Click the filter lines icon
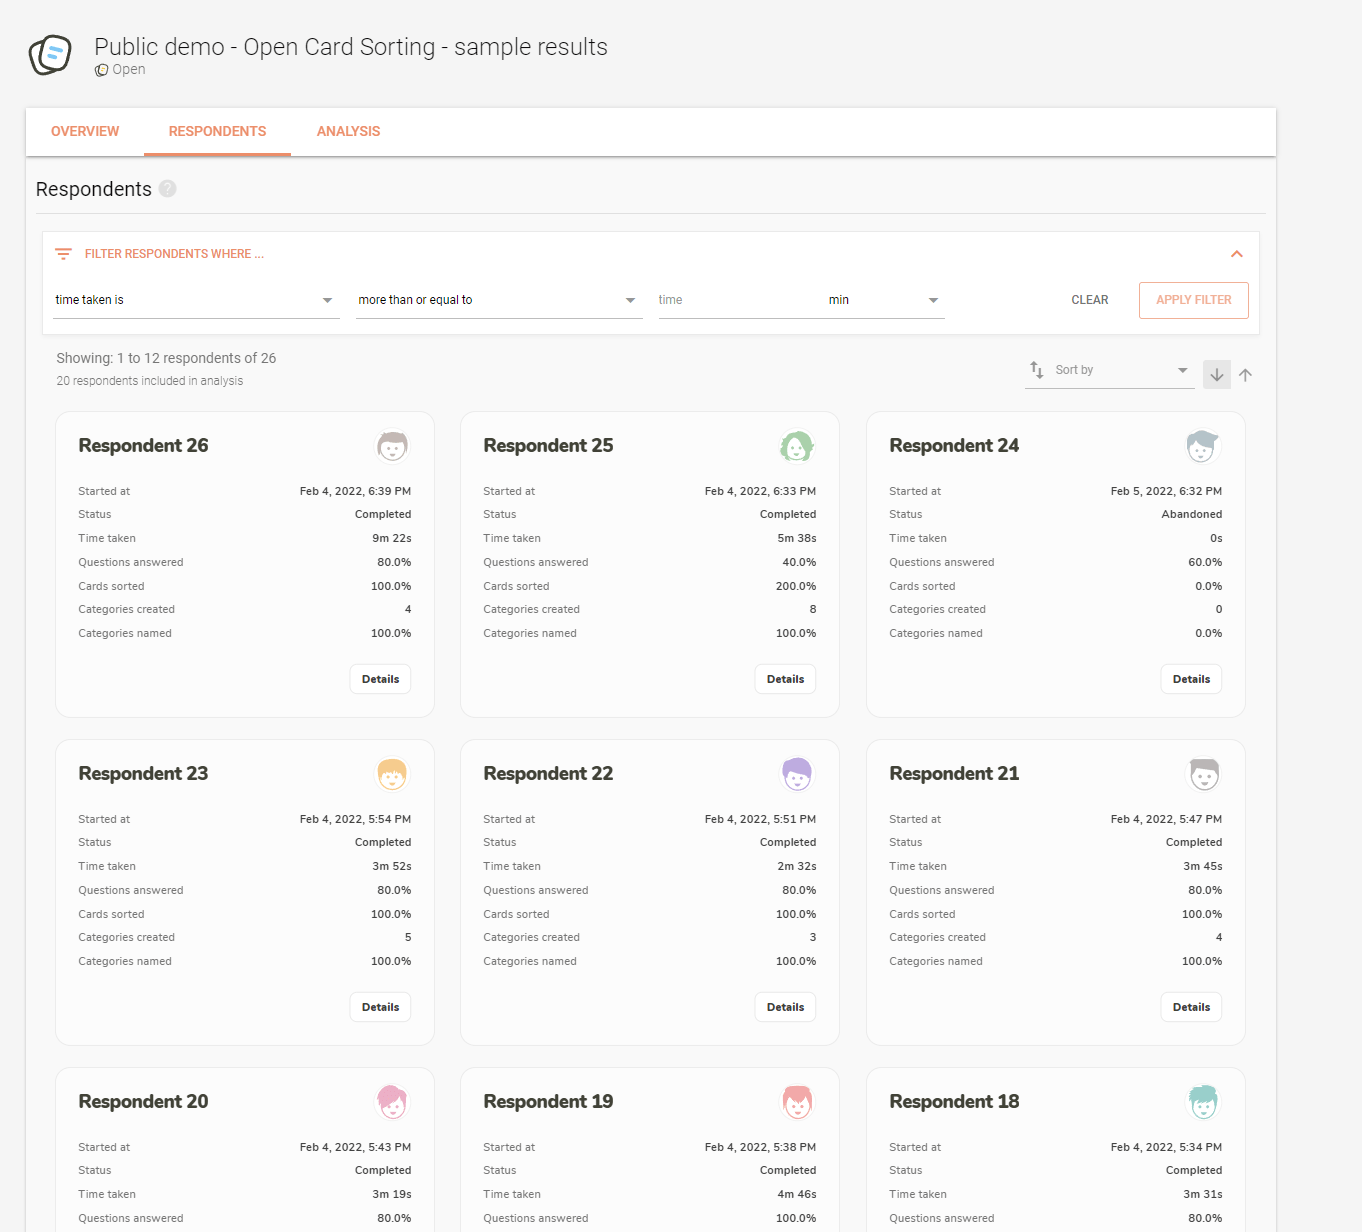This screenshot has width=1362, height=1232. point(63,254)
